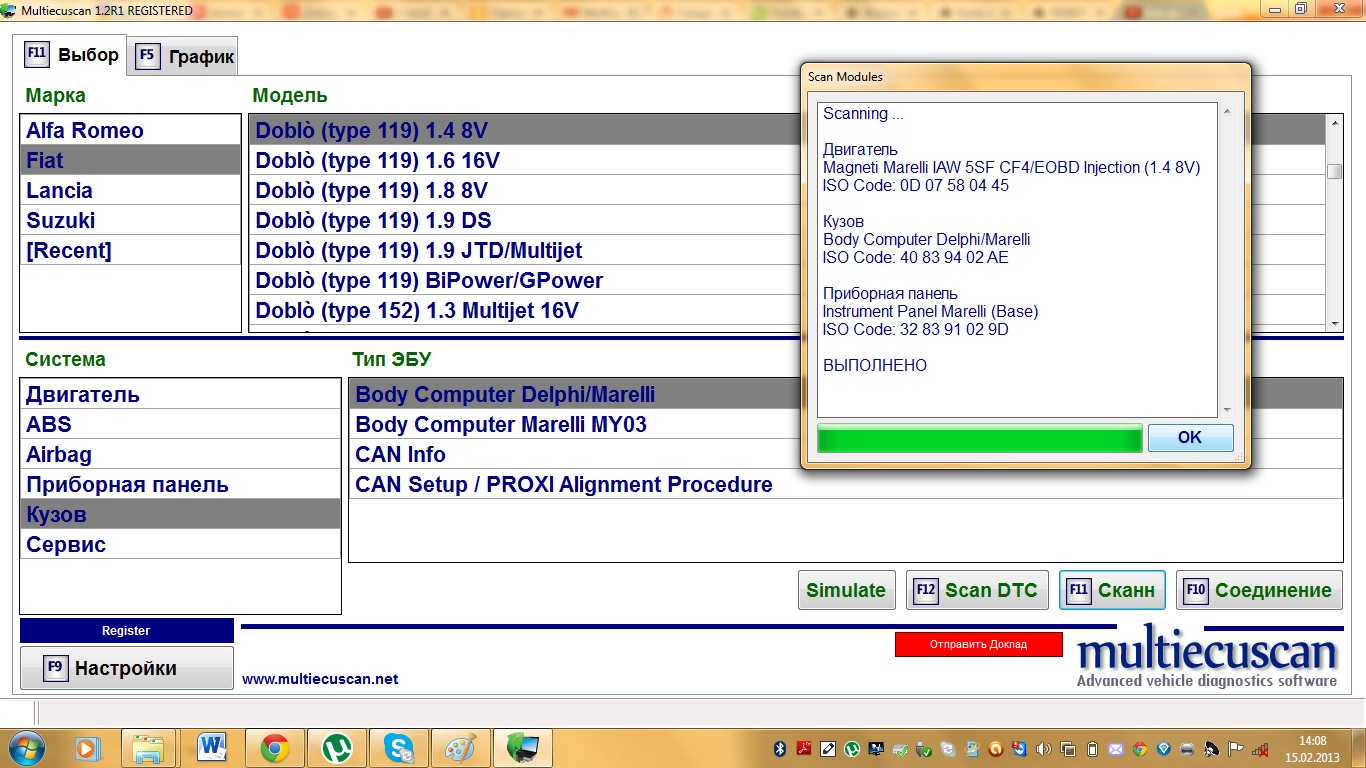Image resolution: width=1366 pixels, height=768 pixels.
Task: Select the Airbag system
Action: point(59,455)
